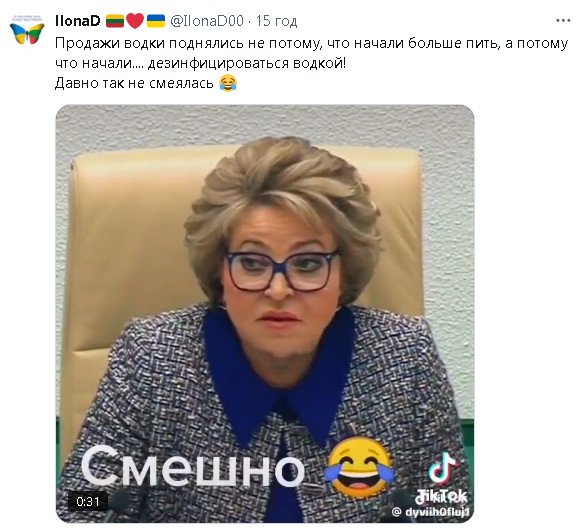Click the 0:31 video duration badge
Viewport: 576px width, 532px height.
pos(88,502)
